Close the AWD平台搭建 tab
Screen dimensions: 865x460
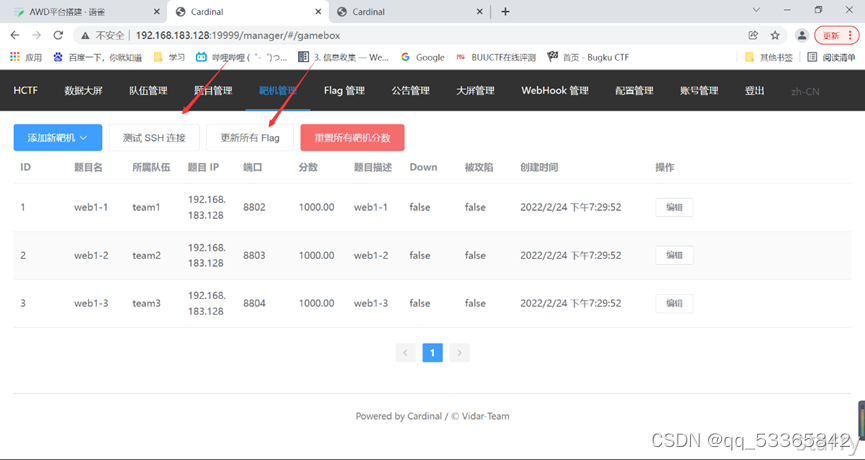(x=157, y=12)
